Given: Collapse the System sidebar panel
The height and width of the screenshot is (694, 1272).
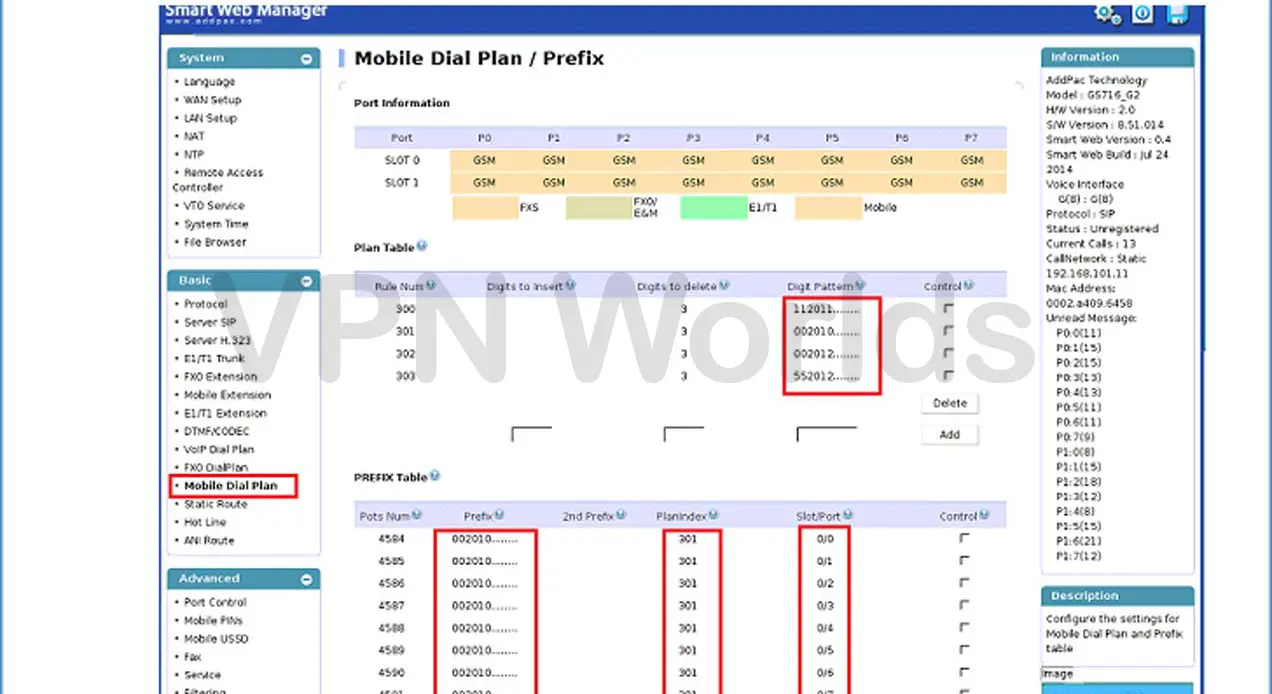Looking at the screenshot, I should (x=306, y=58).
